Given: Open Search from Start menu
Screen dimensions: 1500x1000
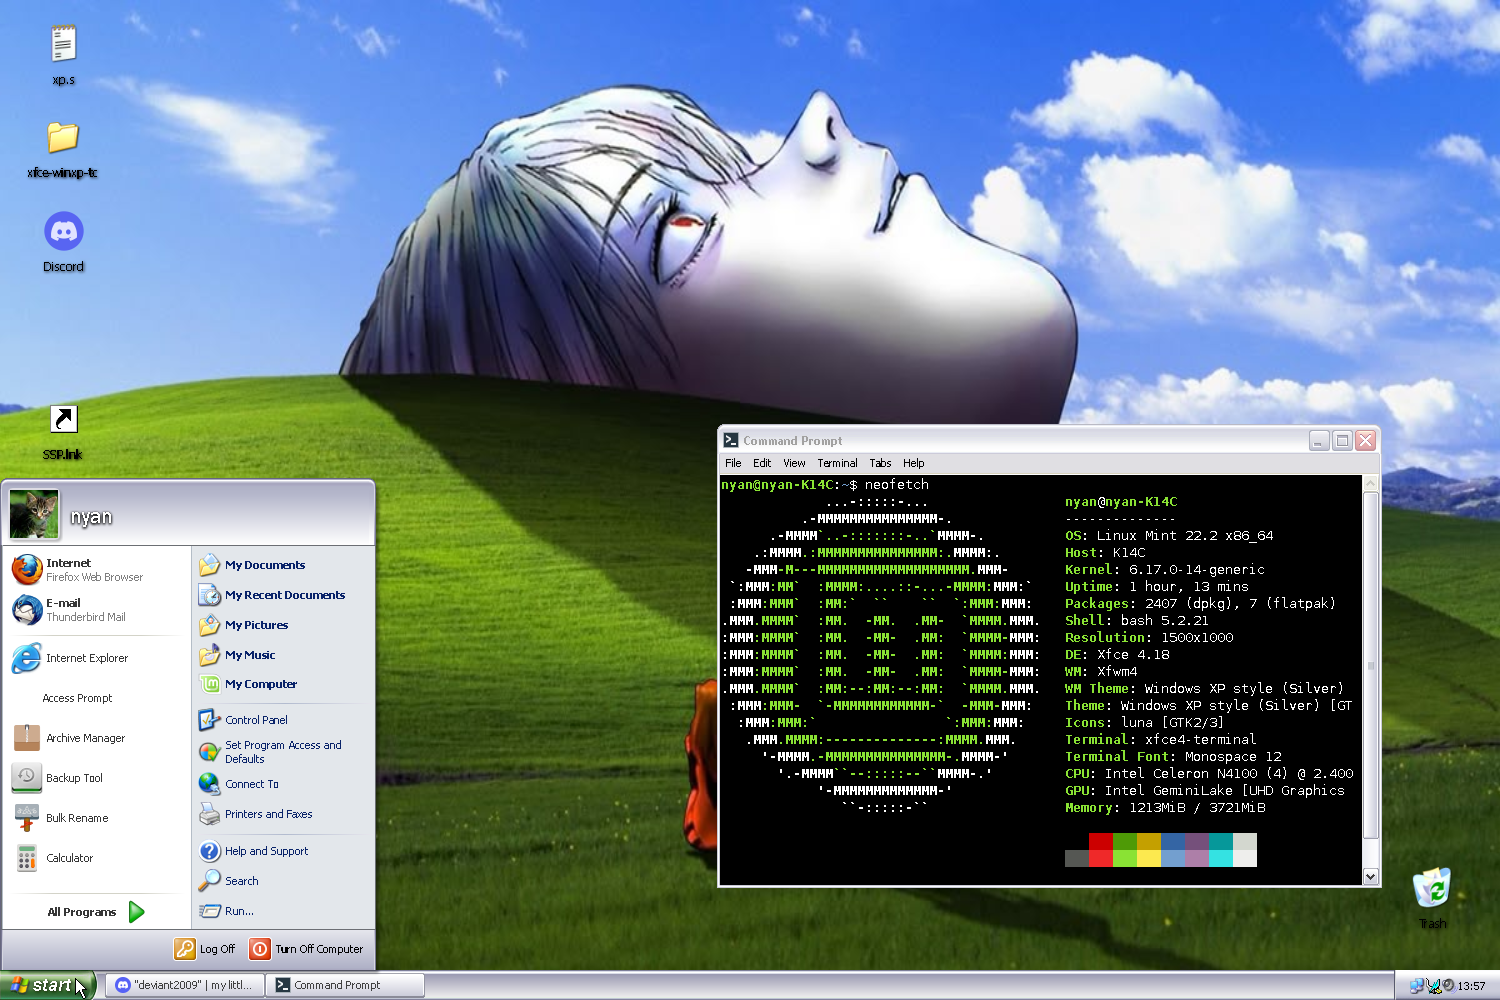Looking at the screenshot, I should pyautogui.click(x=280, y=881).
